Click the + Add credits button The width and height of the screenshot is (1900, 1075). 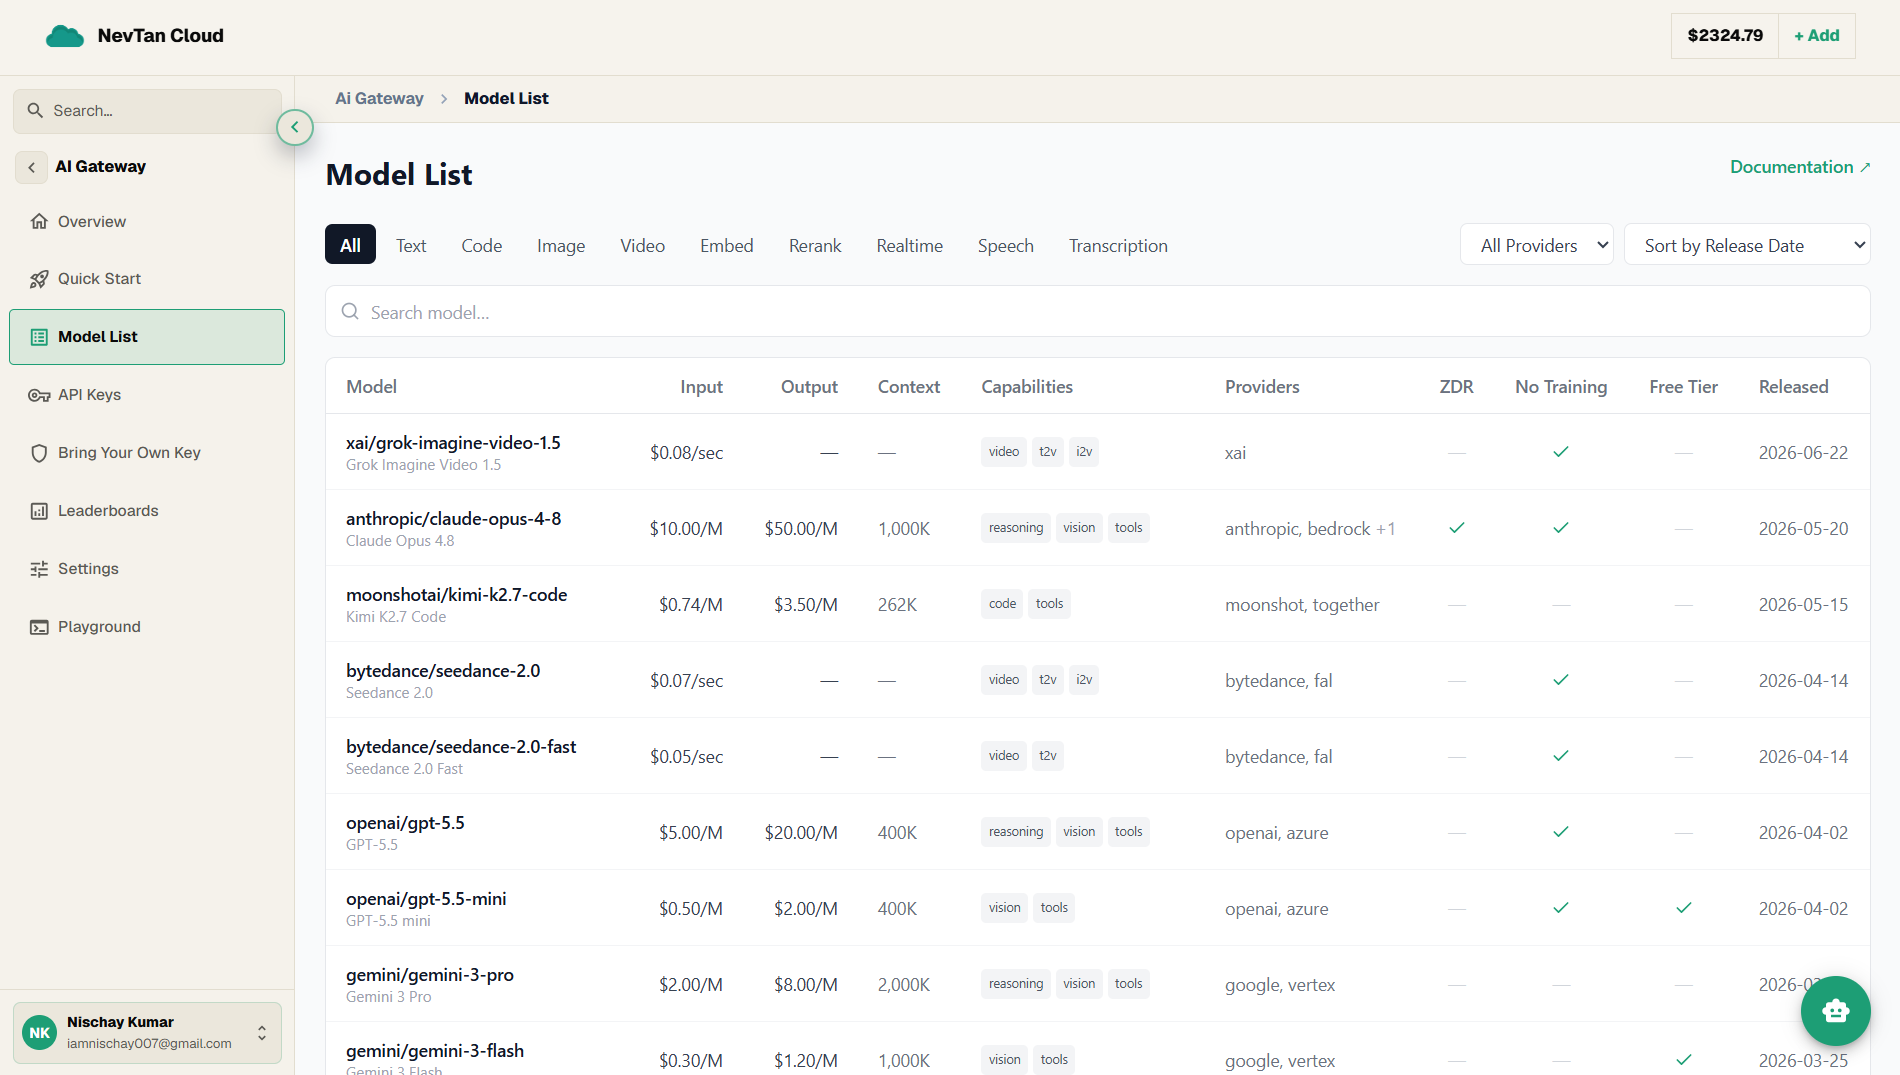coord(1817,36)
